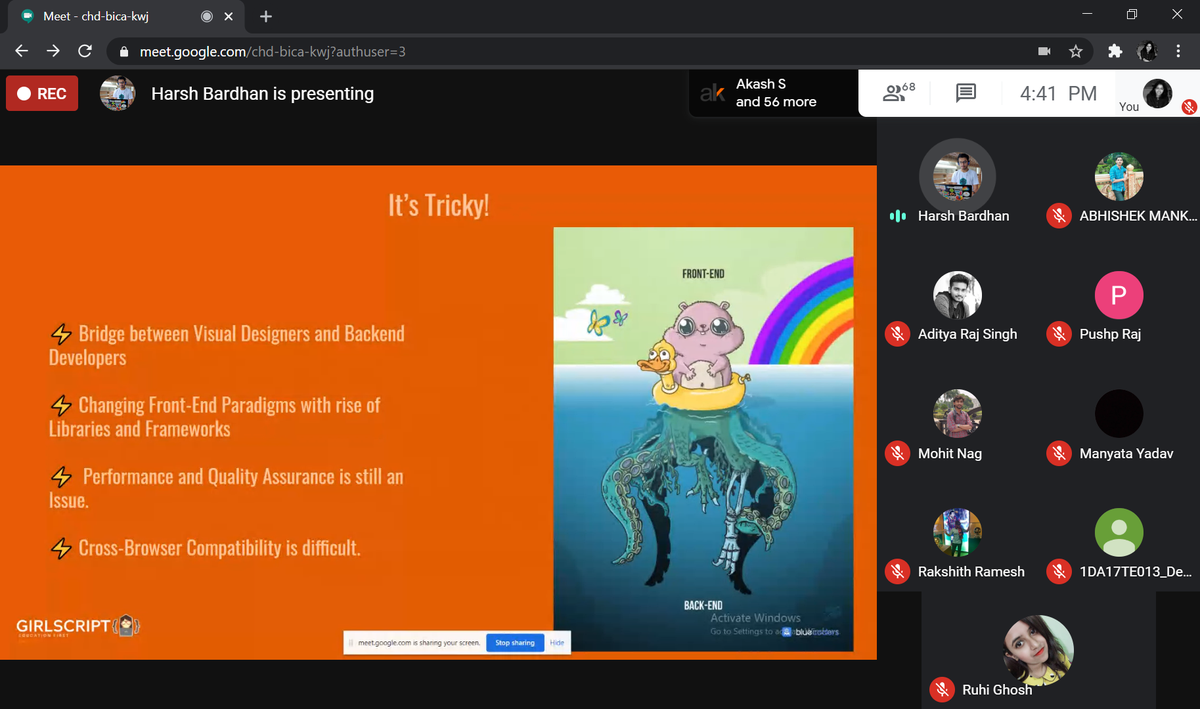Select Aditya Raj Singh's avatar
The height and width of the screenshot is (709, 1200).
(957, 295)
